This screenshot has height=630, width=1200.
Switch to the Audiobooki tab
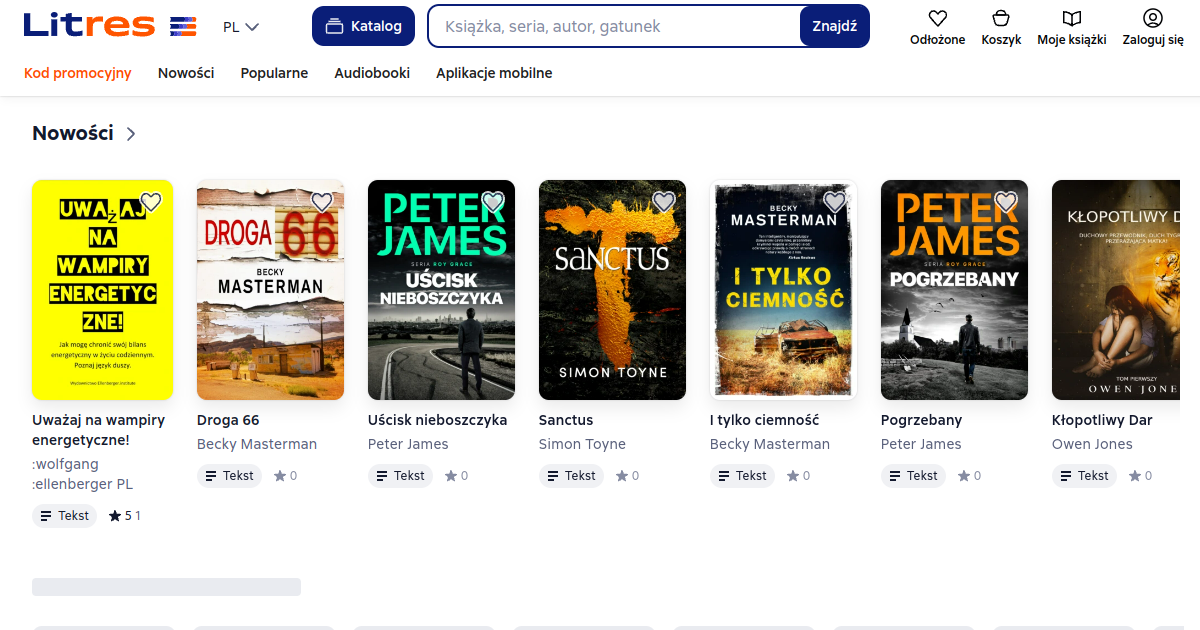[372, 73]
